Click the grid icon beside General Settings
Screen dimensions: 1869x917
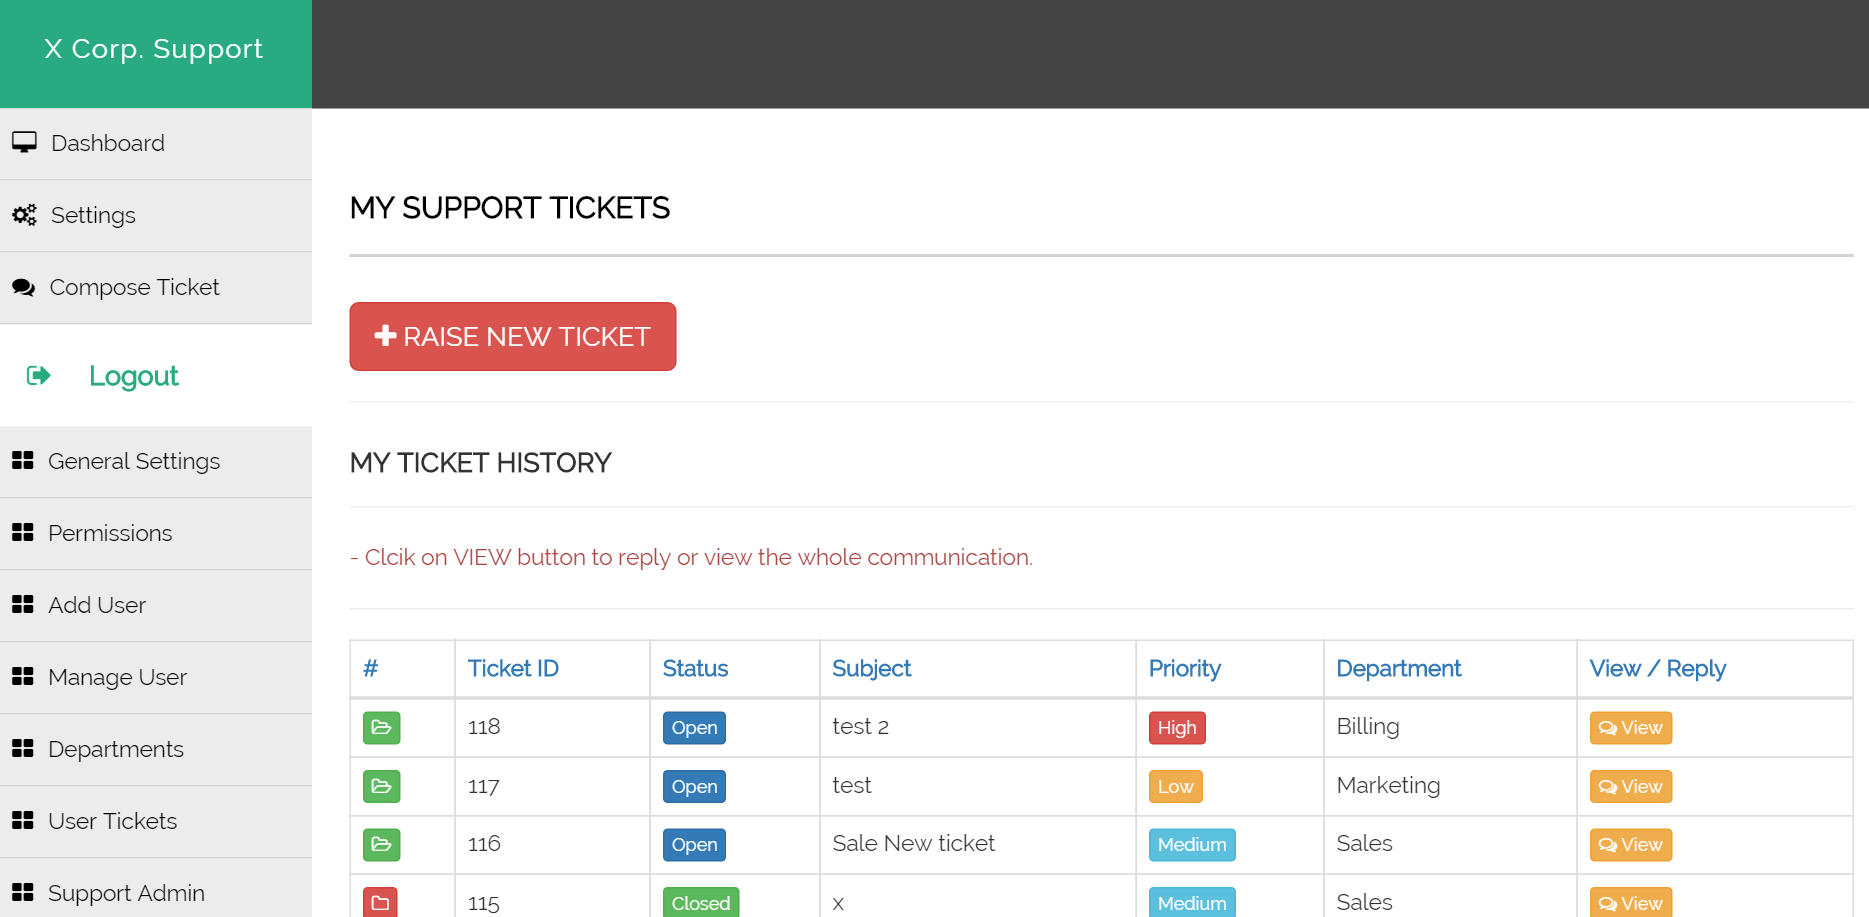pyautogui.click(x=23, y=460)
